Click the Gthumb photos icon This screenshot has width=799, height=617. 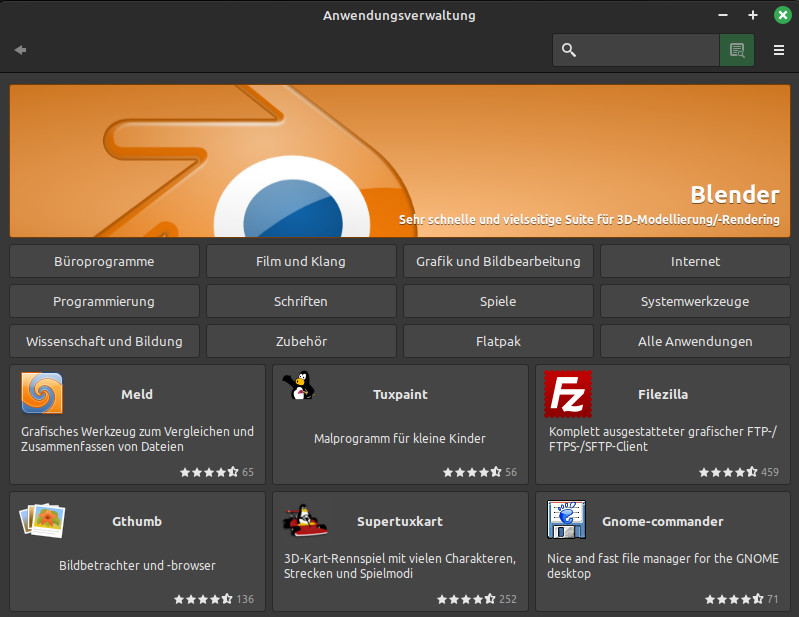tap(42, 520)
